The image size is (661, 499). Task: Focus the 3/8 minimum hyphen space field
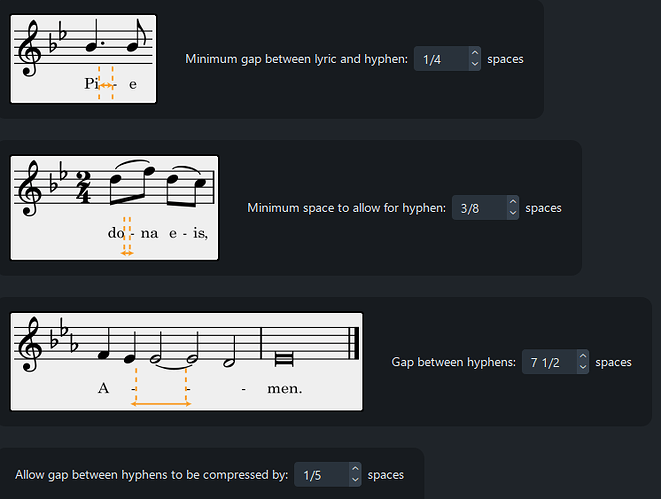tap(476, 209)
